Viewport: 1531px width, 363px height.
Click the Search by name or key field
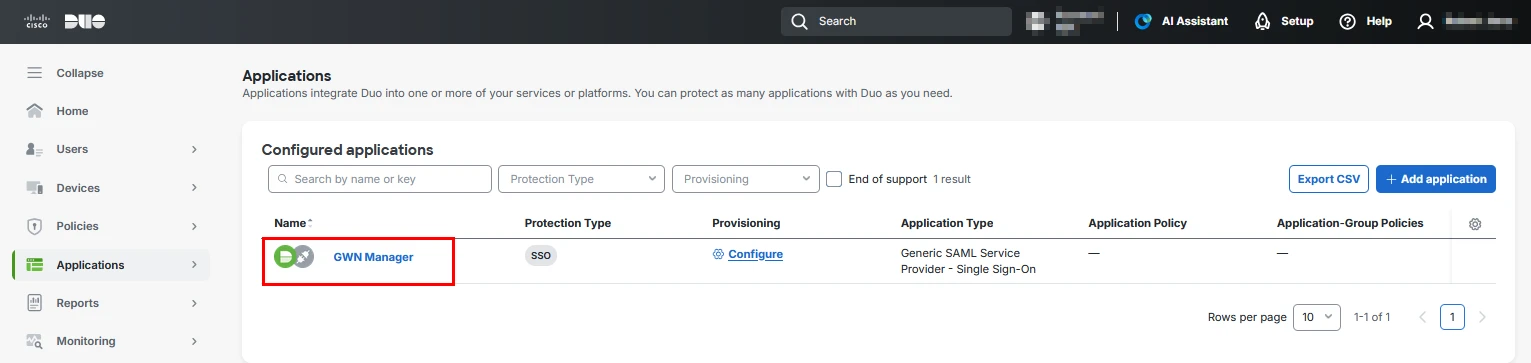pyautogui.click(x=380, y=179)
